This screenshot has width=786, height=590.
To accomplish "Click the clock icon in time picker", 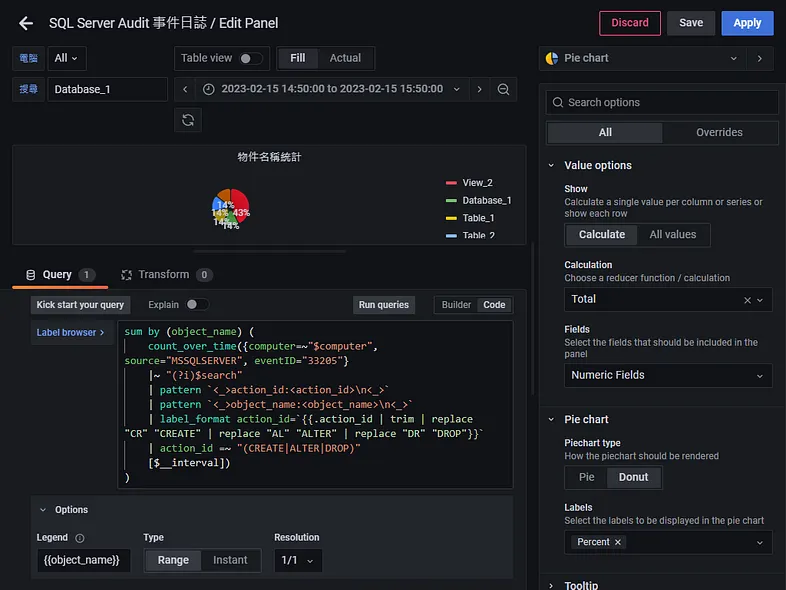I will (x=209, y=89).
